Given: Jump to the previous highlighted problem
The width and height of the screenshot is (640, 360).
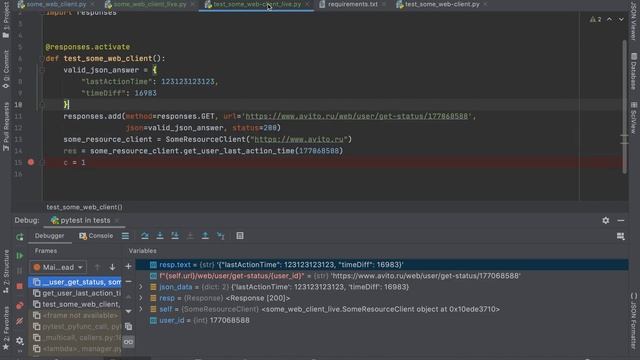Looking at the screenshot, I should click(x=609, y=19).
